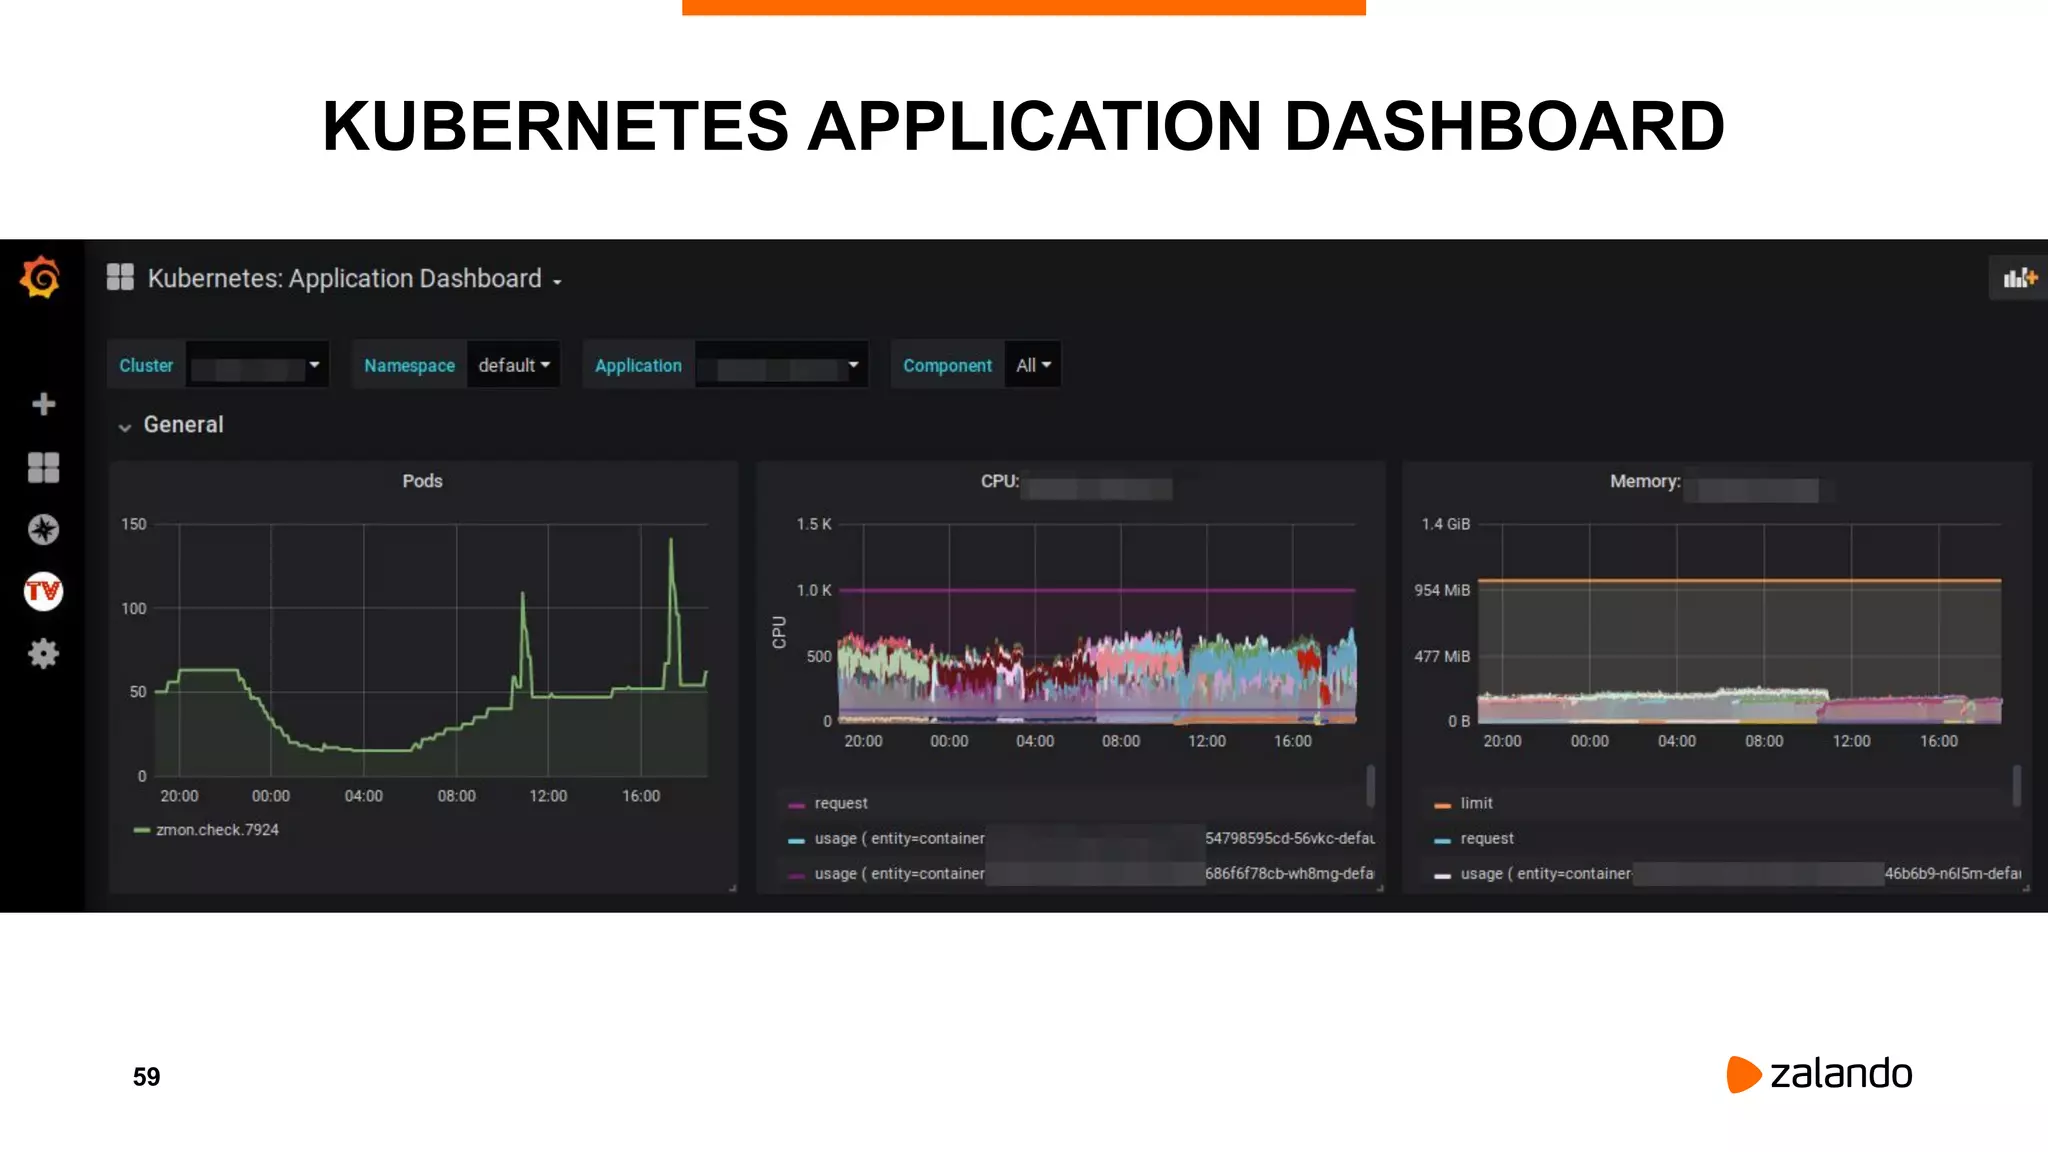Click the dashboard grid icon beside title

(x=120, y=277)
